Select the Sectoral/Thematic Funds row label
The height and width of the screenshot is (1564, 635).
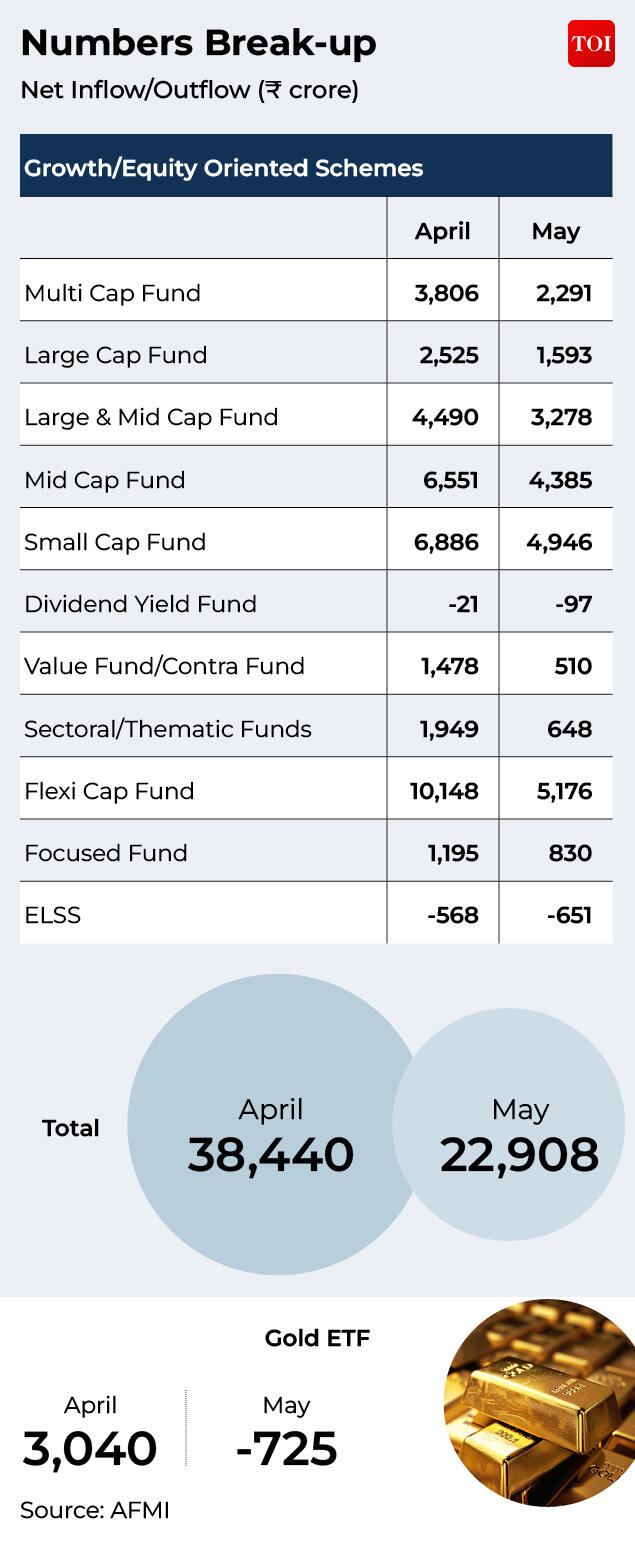pos(168,729)
